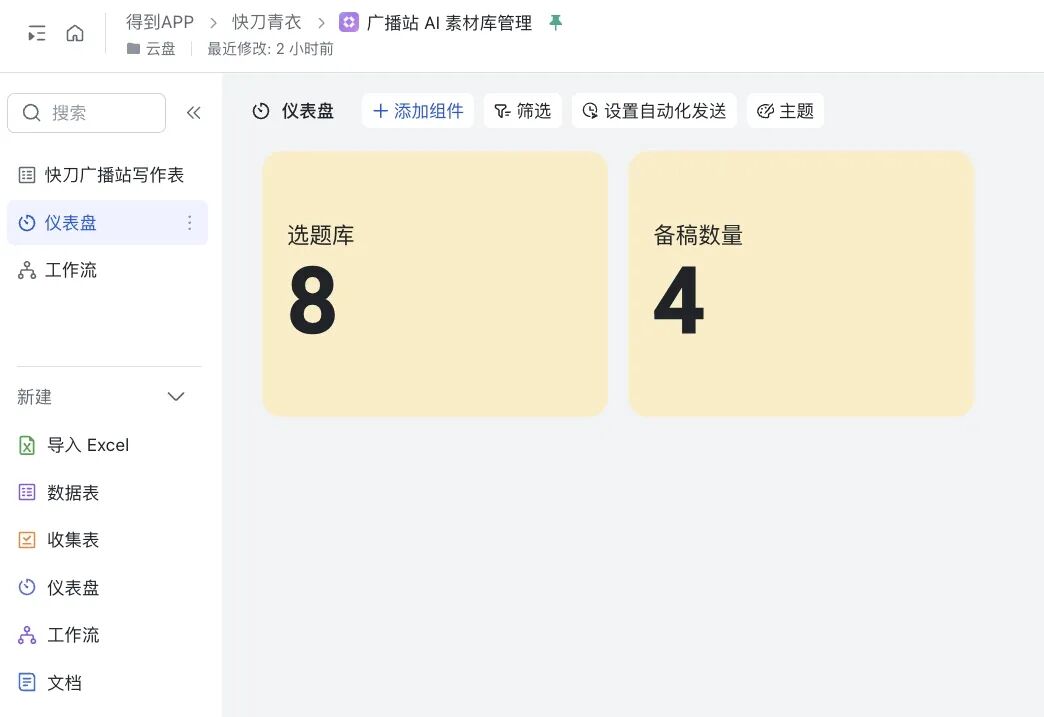
Task: Create a new 工作流 from 新建 list
Action: coord(59,635)
